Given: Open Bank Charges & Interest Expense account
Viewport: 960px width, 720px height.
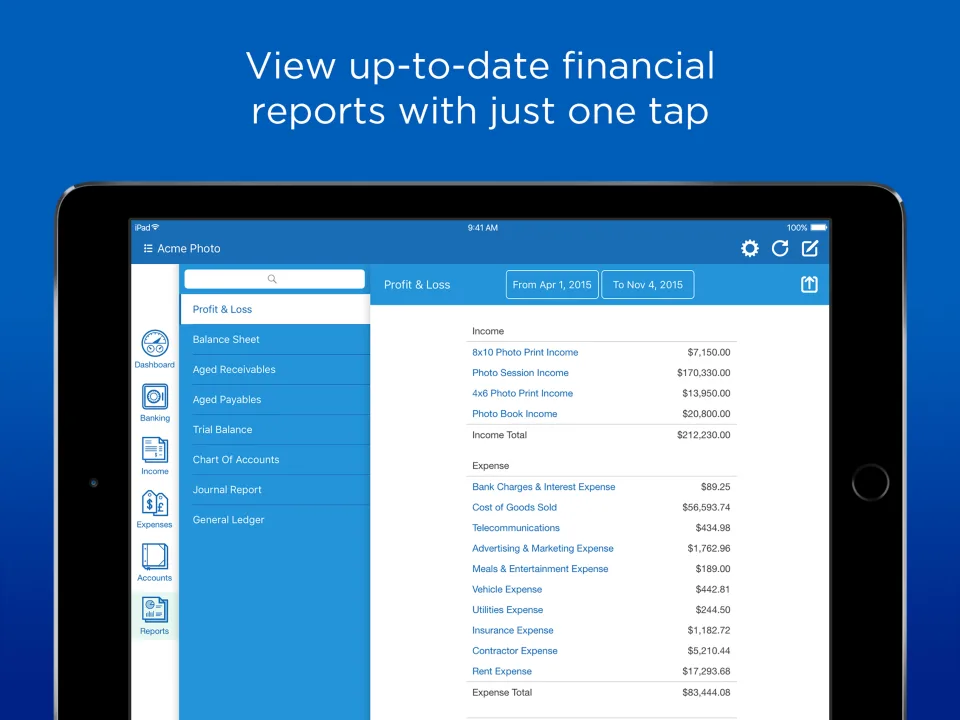Looking at the screenshot, I should (544, 487).
